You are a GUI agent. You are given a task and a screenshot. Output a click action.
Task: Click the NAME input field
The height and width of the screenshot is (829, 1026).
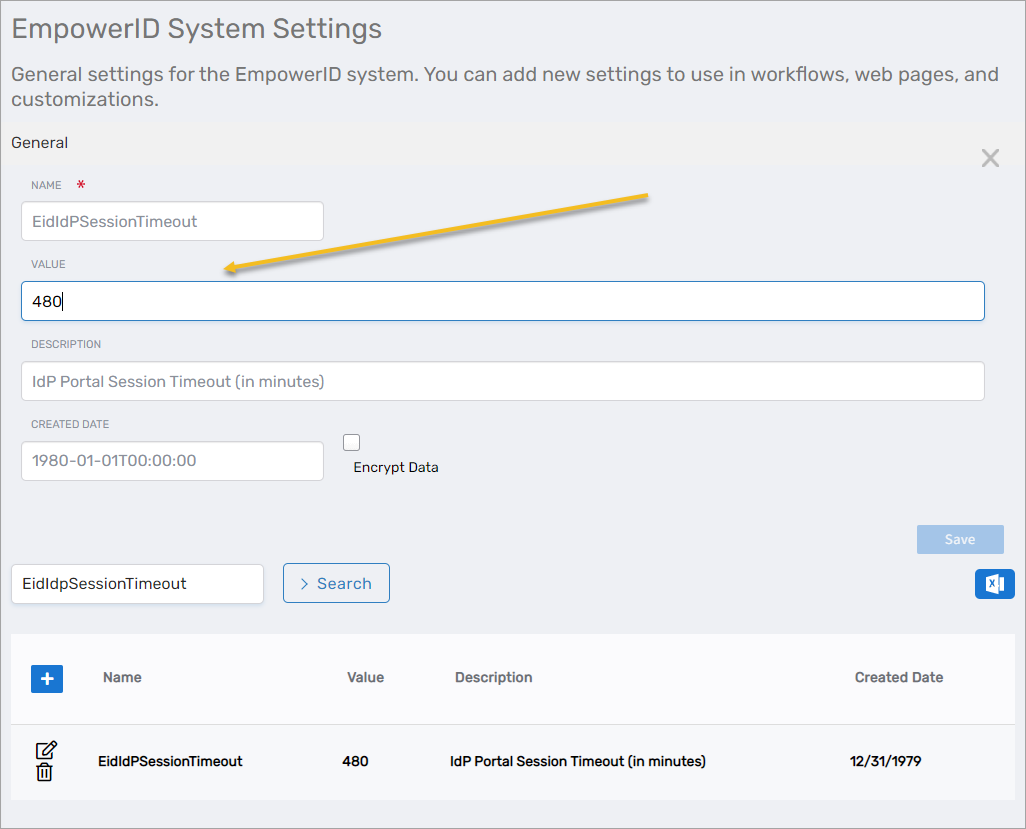[x=171, y=221]
